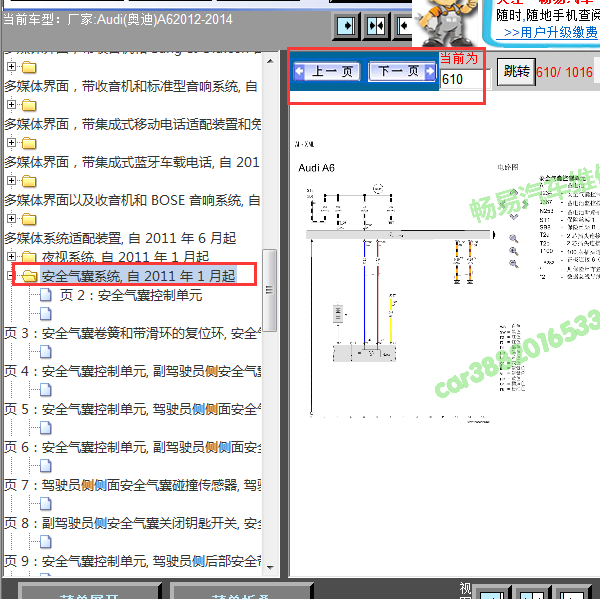Go to next page with 下一页
This screenshot has height=599, width=600.
tap(402, 71)
